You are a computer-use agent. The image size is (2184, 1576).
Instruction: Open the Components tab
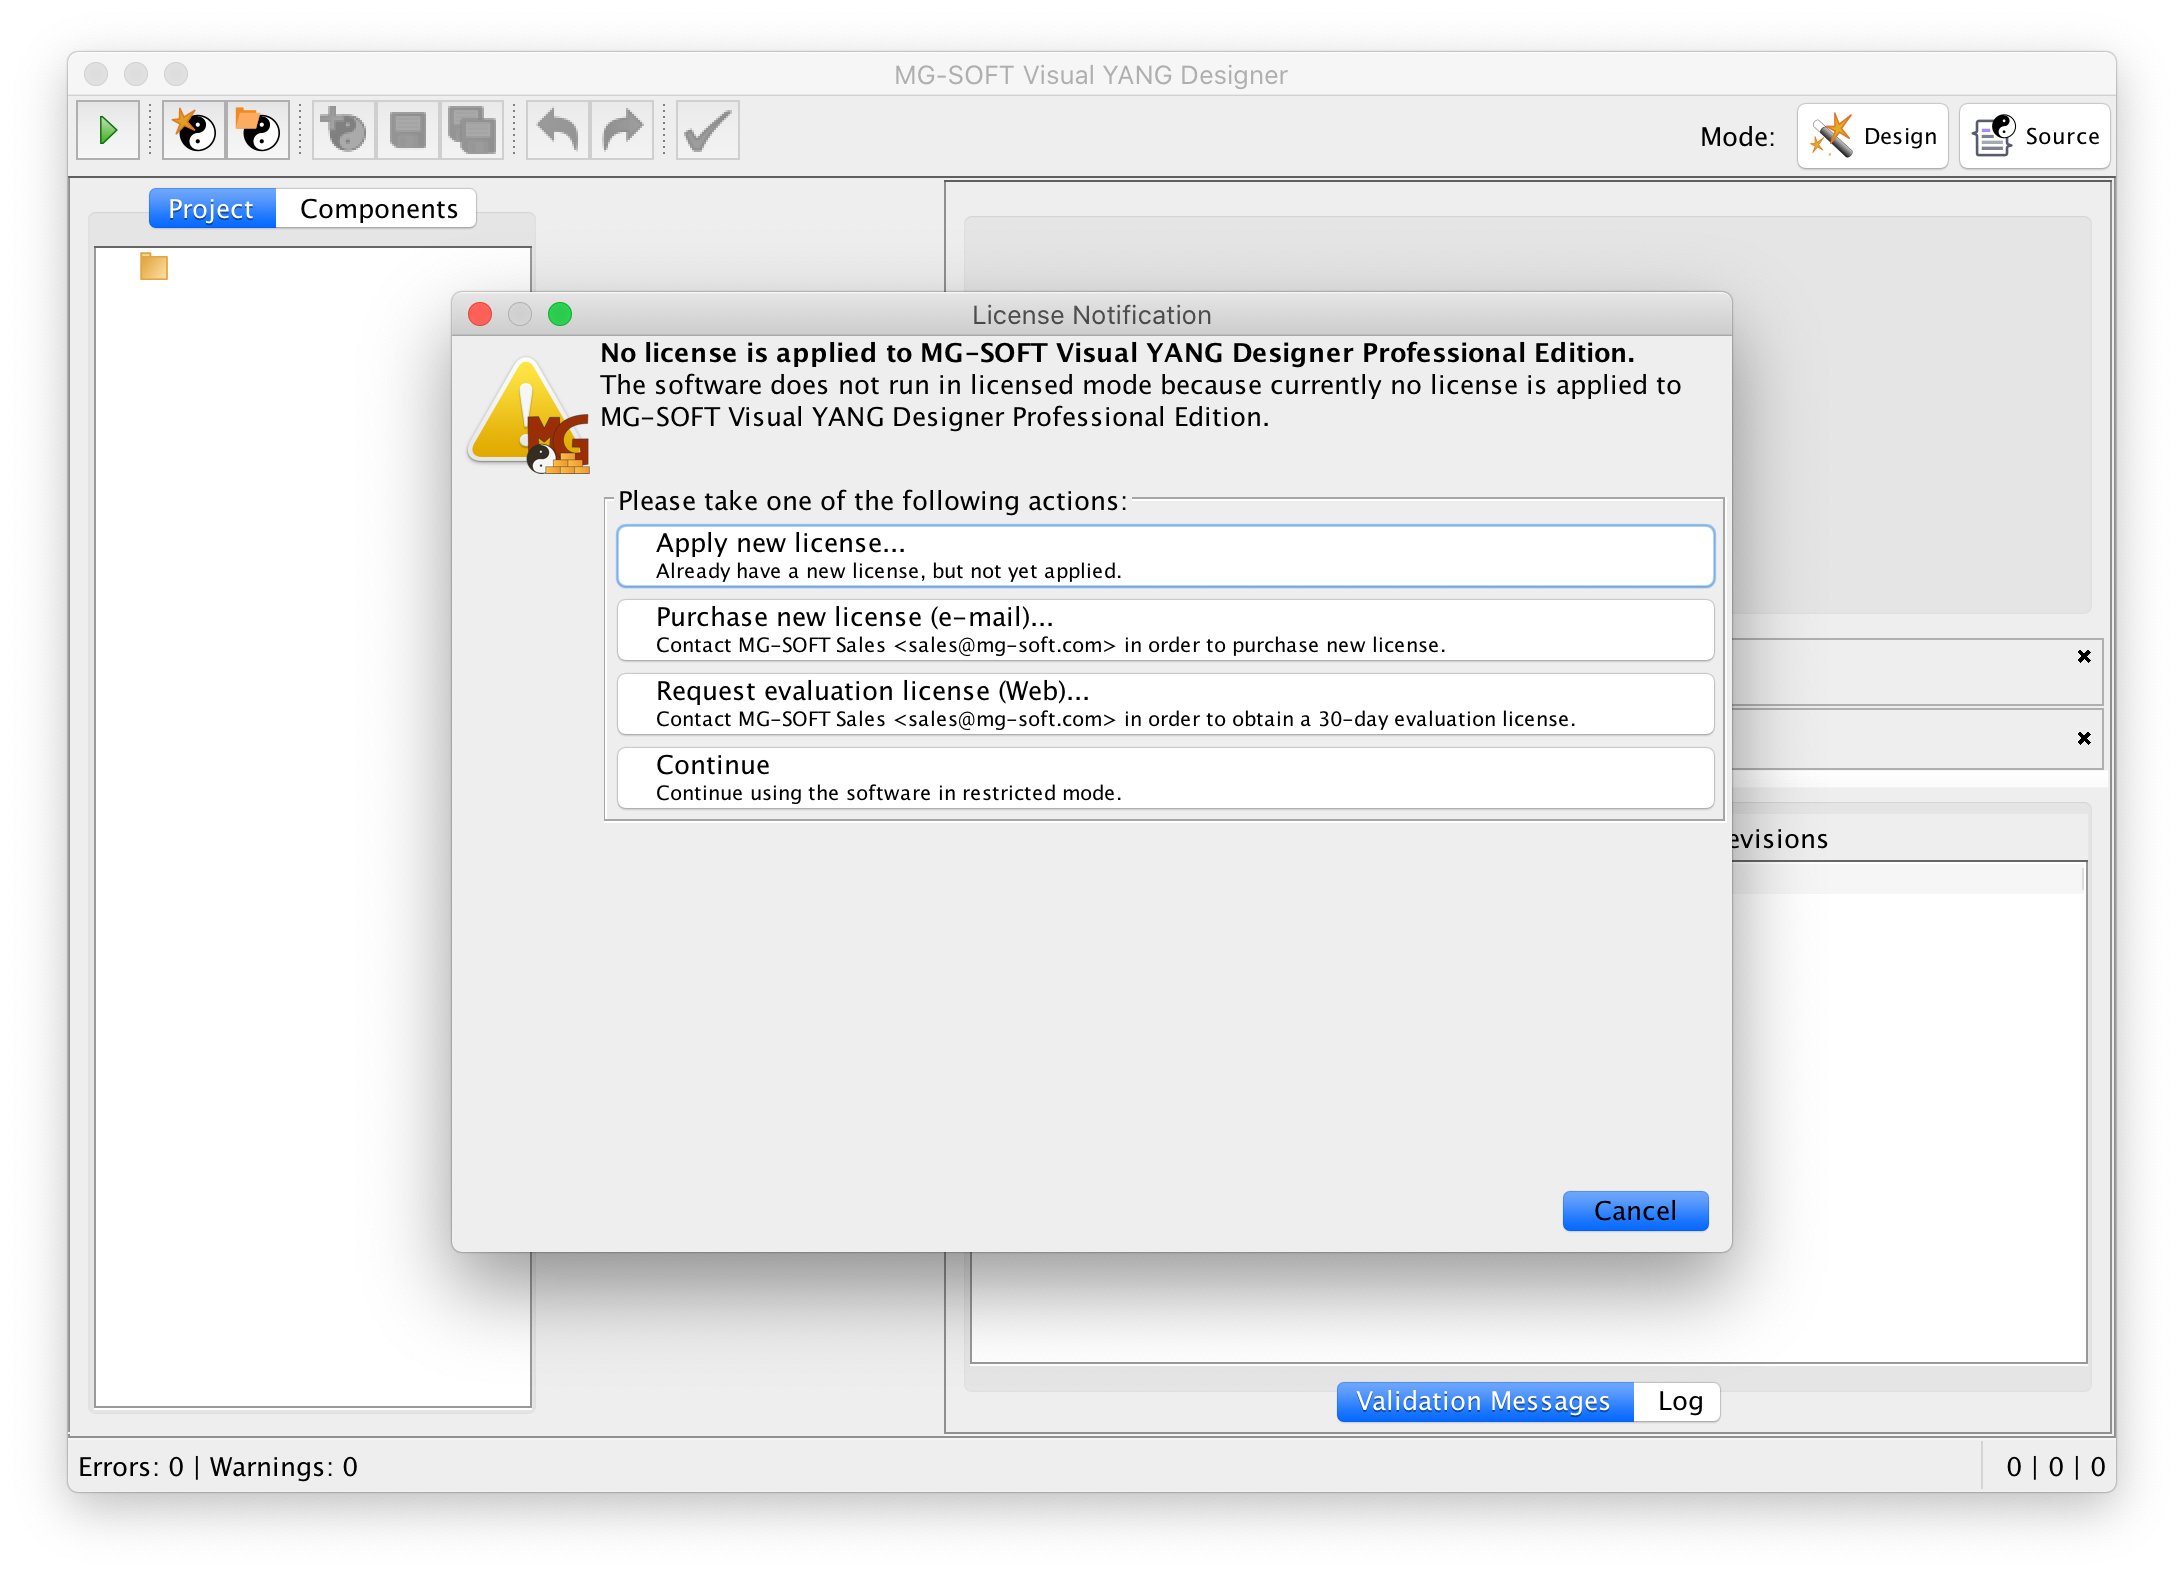coord(378,208)
